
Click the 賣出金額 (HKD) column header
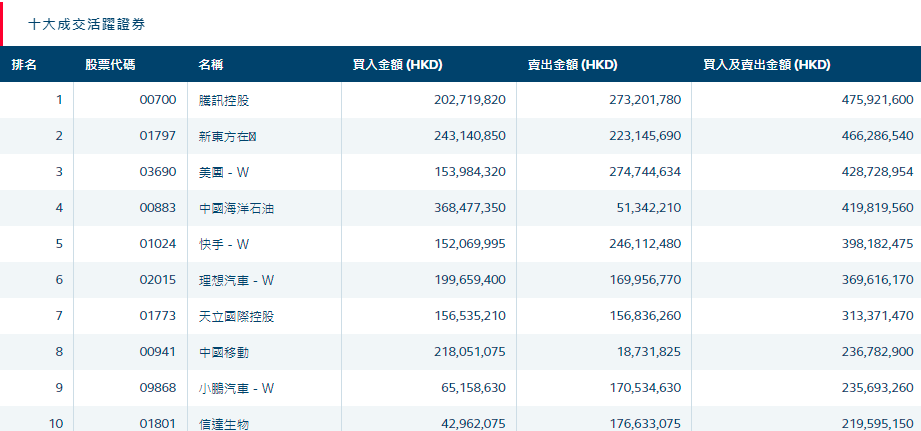(x=572, y=65)
